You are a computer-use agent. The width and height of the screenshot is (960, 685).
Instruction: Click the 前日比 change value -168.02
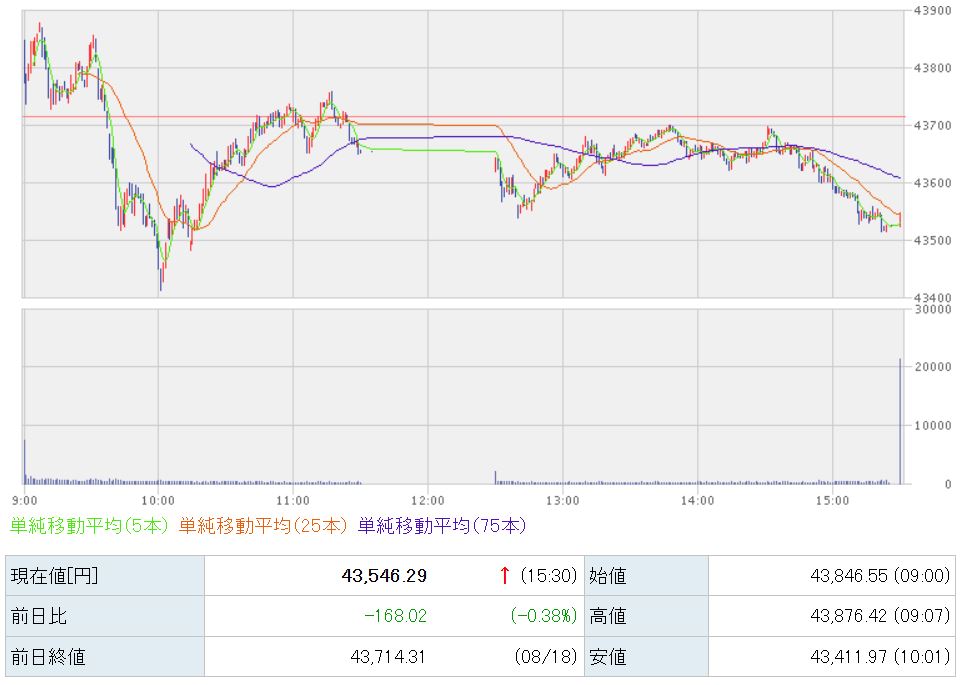pos(396,616)
